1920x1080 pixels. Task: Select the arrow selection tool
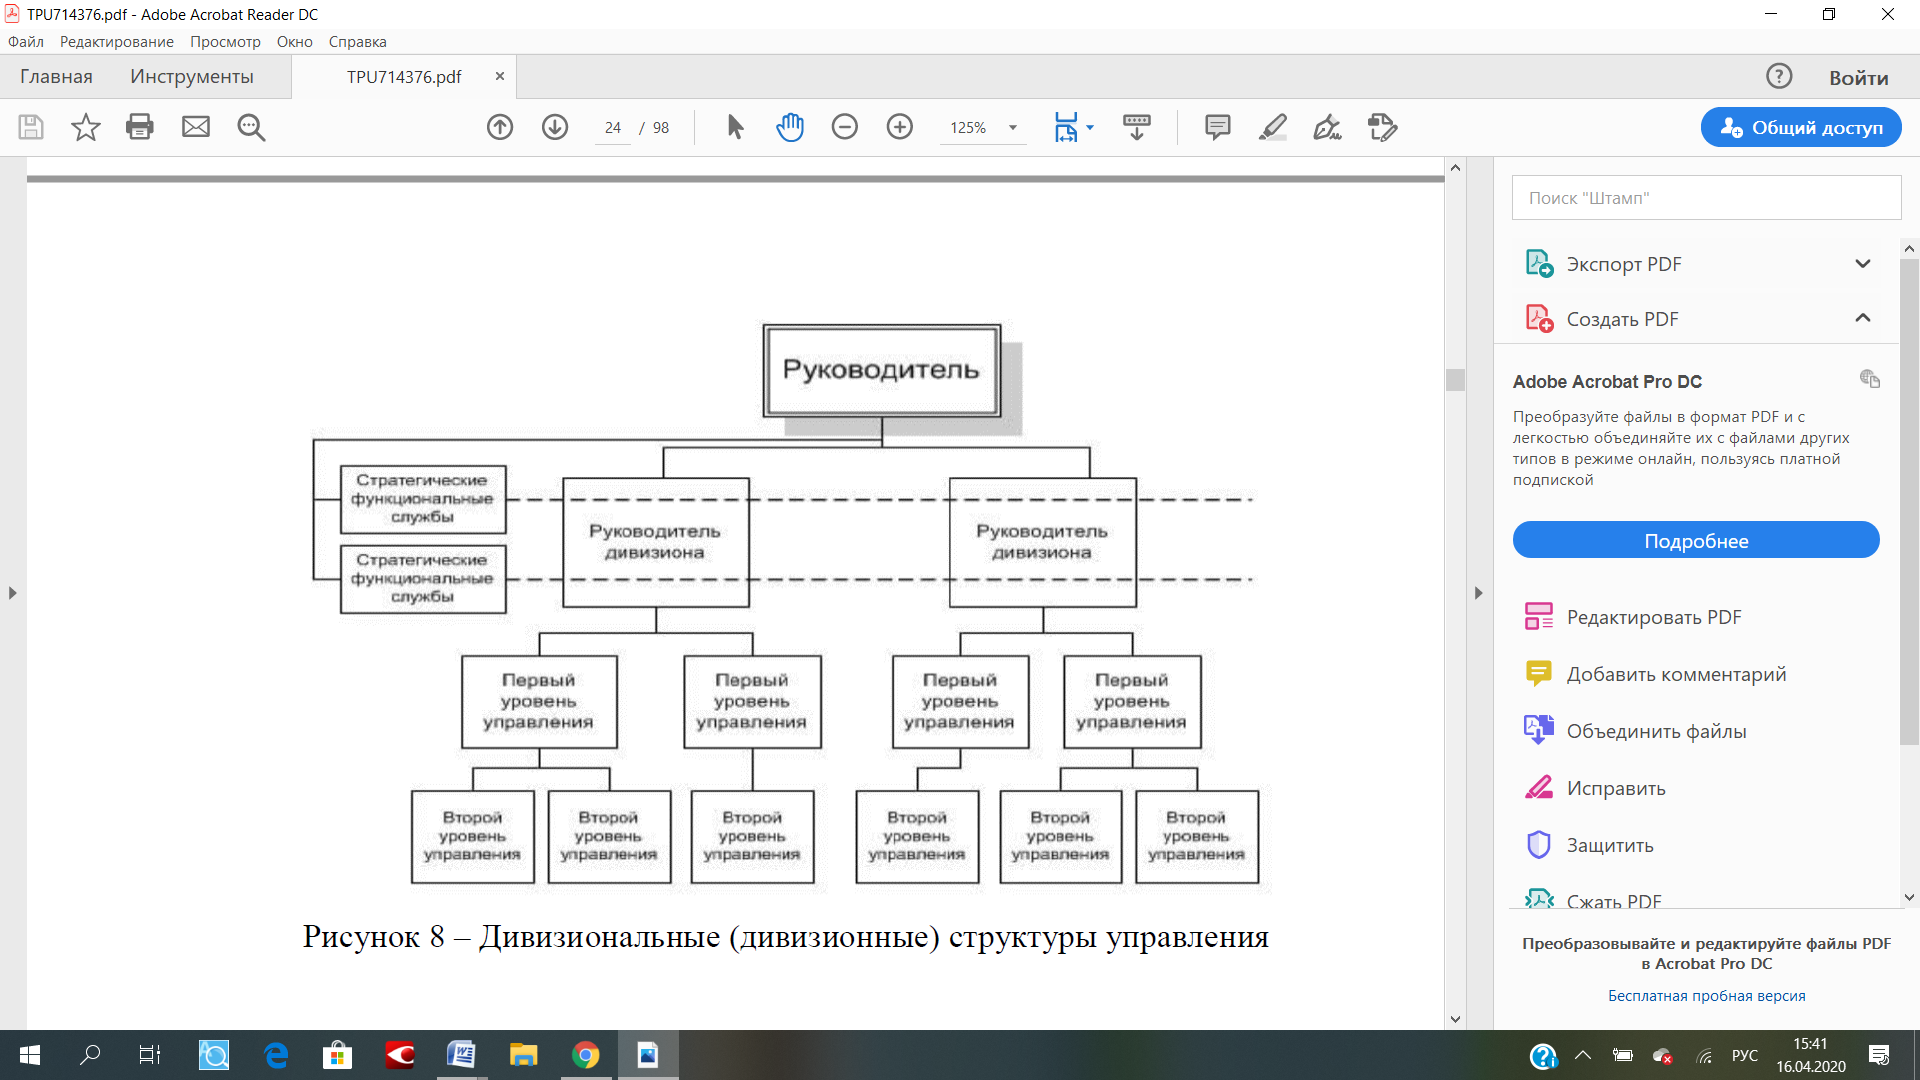point(735,127)
